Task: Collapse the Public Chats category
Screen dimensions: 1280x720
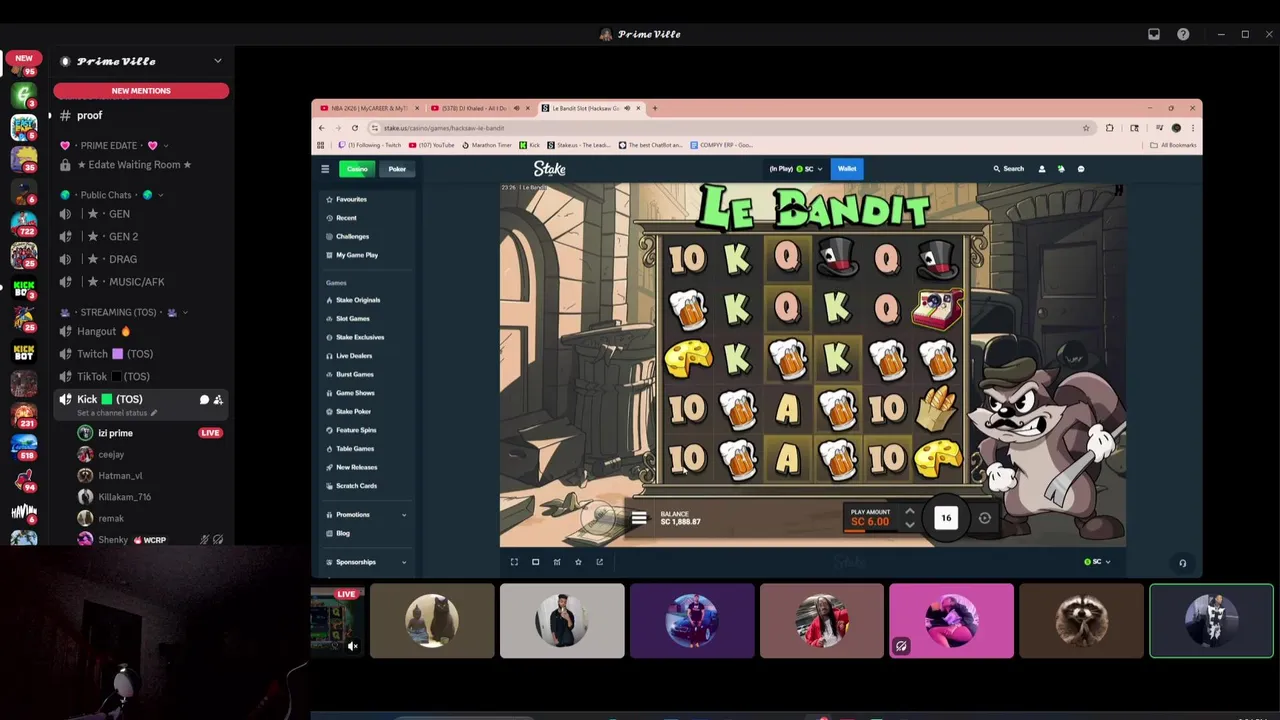Action: (111, 195)
